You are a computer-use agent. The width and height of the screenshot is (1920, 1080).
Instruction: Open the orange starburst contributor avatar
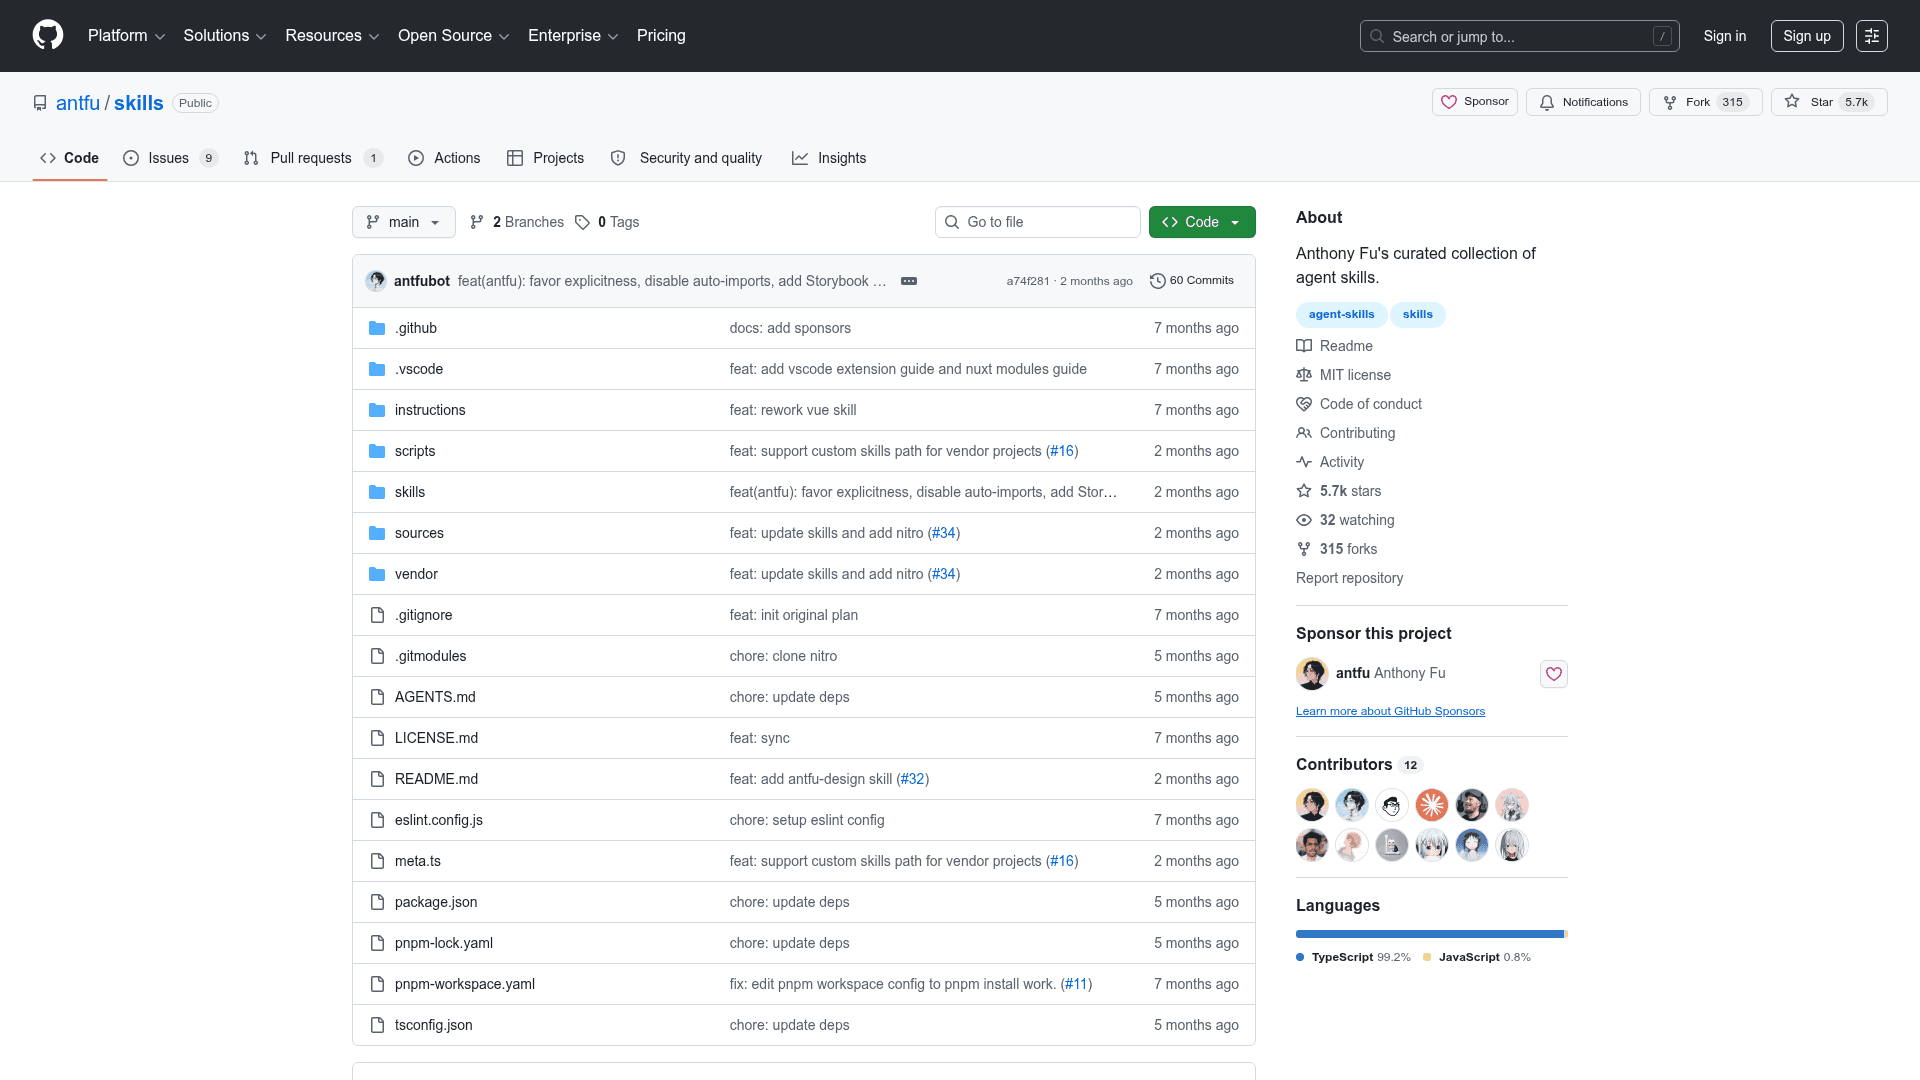click(x=1432, y=805)
